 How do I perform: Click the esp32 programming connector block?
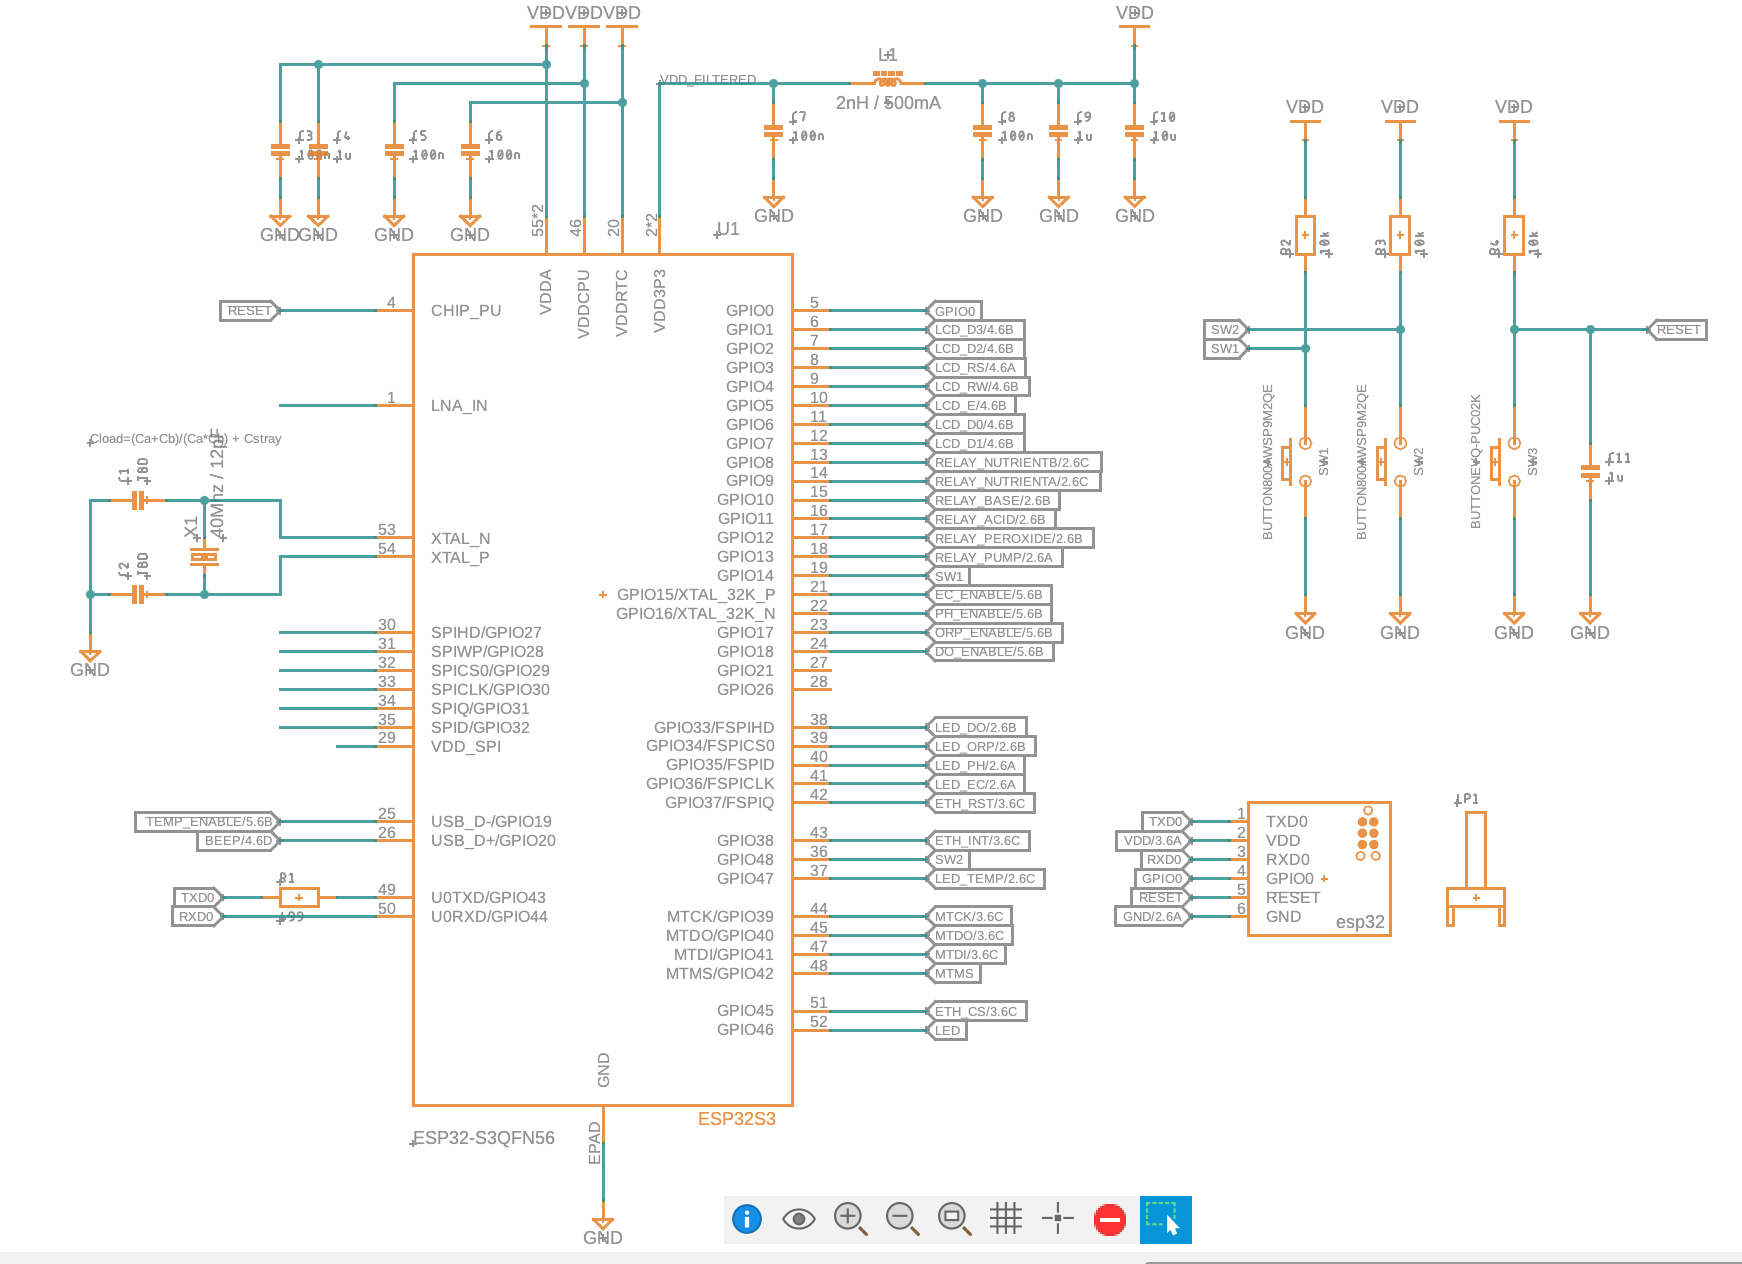(1319, 869)
